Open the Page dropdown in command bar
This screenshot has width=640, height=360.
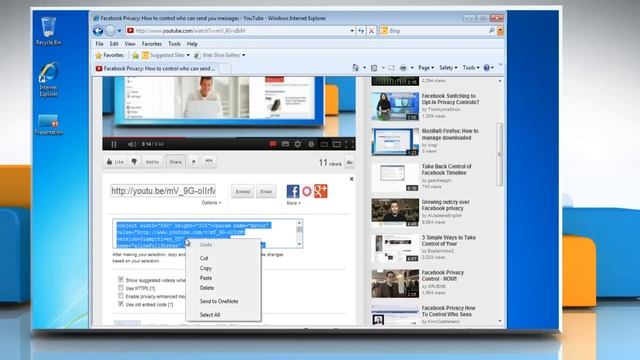pos(426,68)
